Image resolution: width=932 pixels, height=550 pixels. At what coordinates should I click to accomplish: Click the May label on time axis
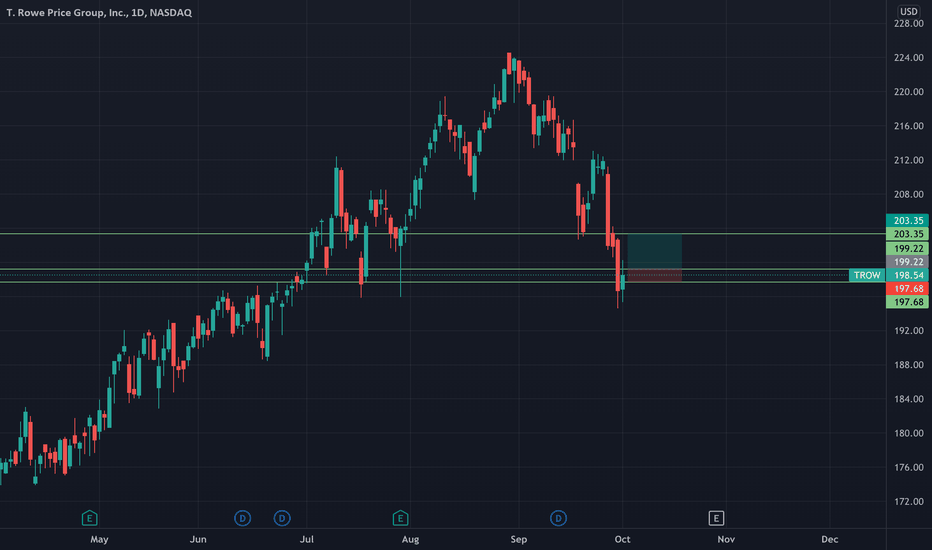(99, 540)
